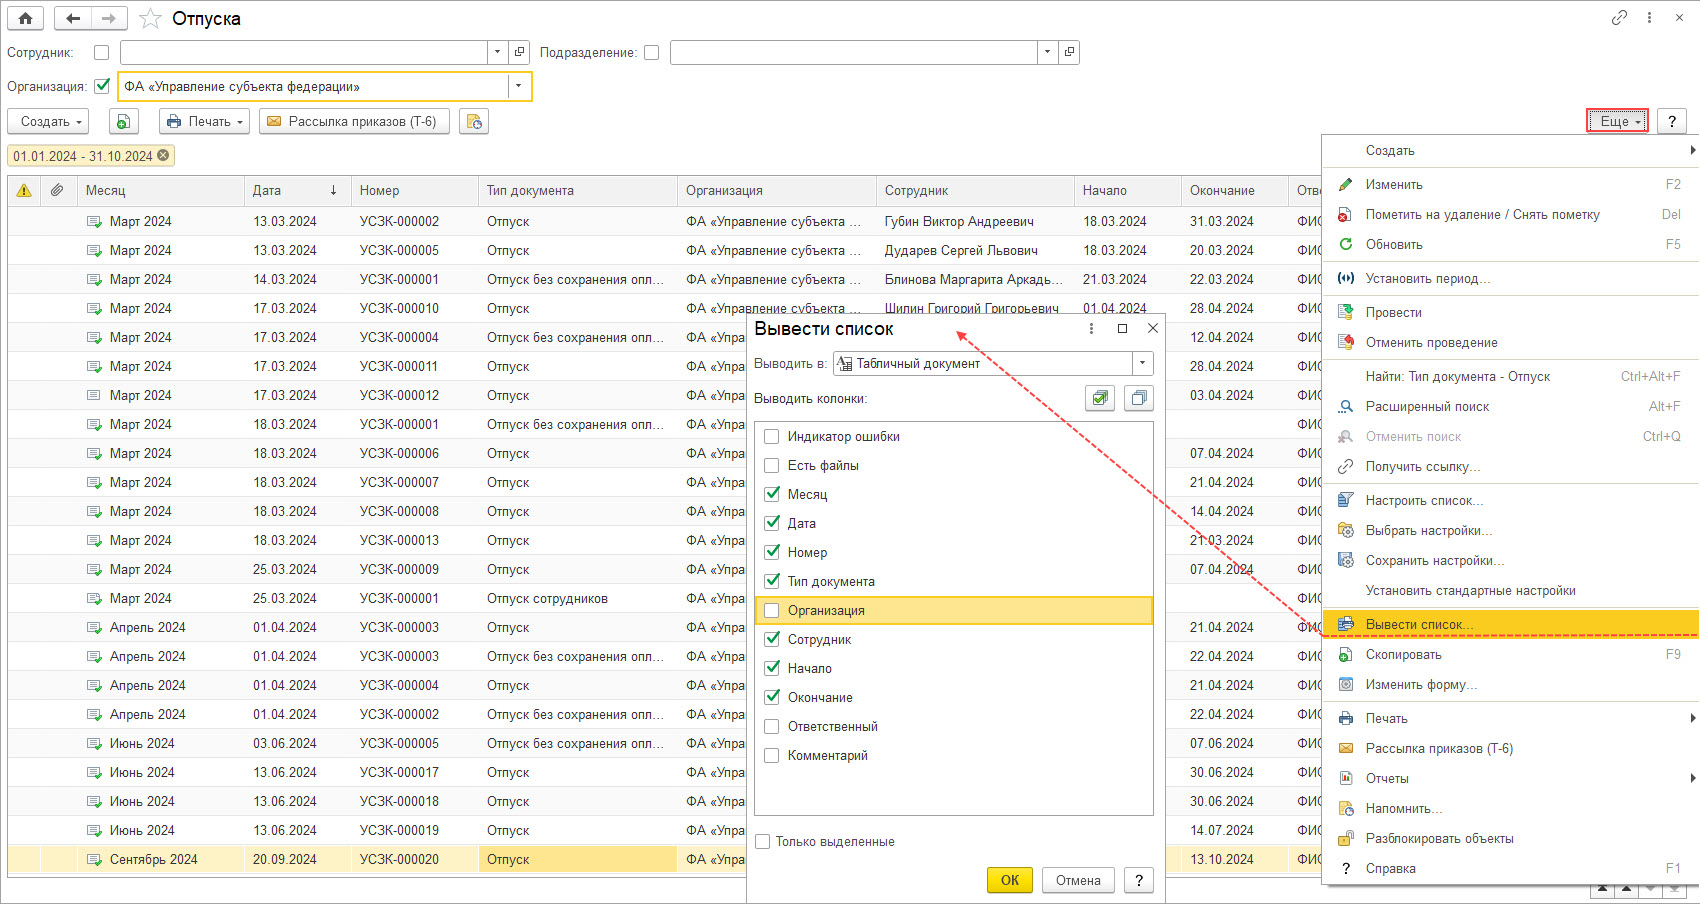Click the document icon of row УСЗК-000020

click(x=94, y=860)
